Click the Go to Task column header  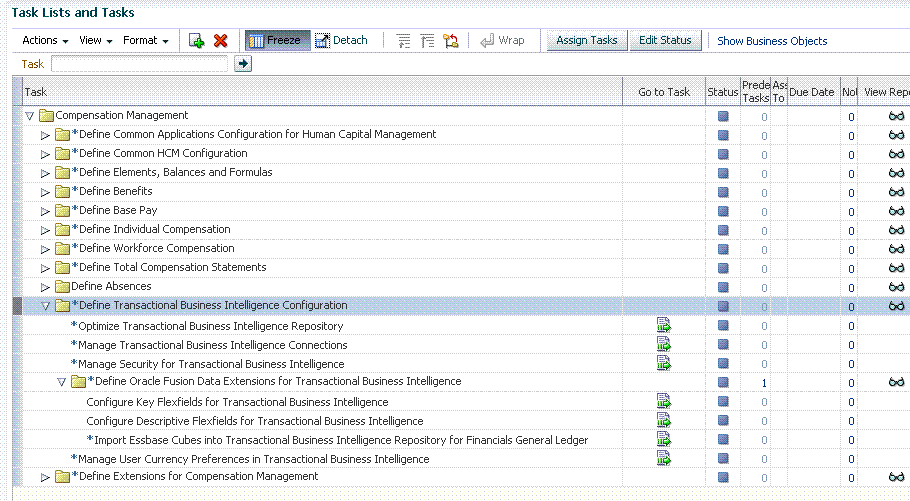pyautogui.click(x=664, y=92)
